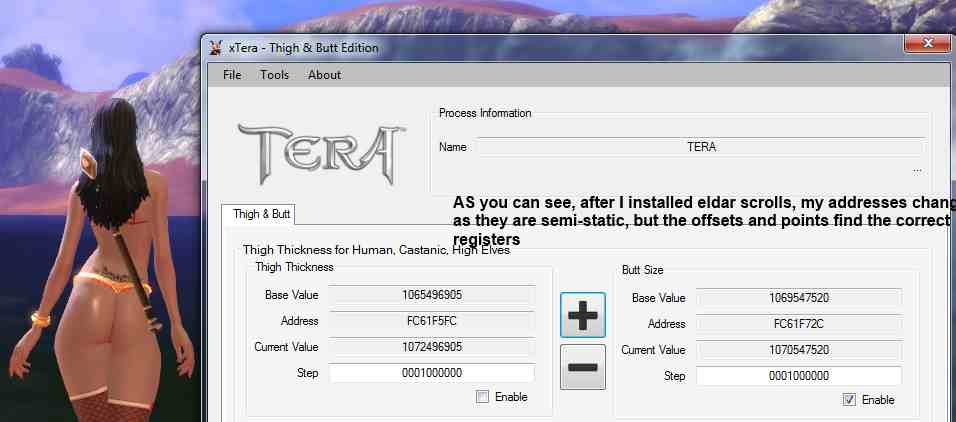Click the Thigh Thickness Address field FC61F5FC
956x422 pixels.
pos(432,321)
